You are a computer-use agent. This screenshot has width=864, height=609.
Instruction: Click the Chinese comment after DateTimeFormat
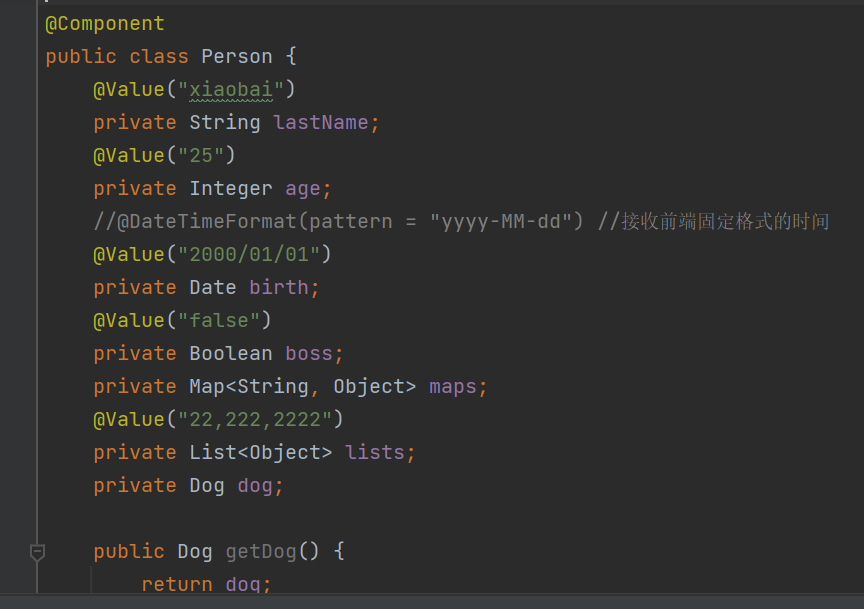pyautogui.click(x=714, y=222)
